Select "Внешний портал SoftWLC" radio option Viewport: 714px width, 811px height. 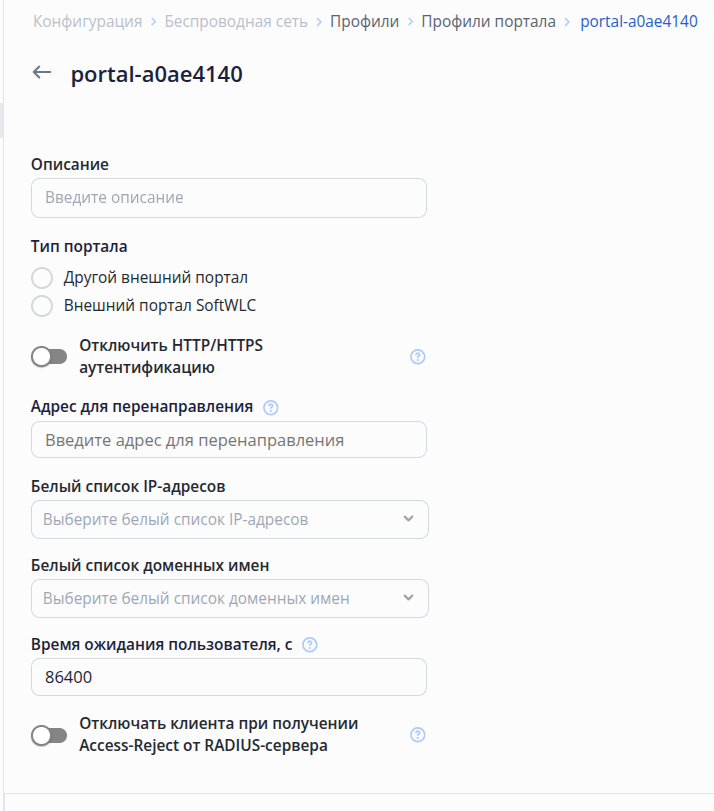[42, 306]
